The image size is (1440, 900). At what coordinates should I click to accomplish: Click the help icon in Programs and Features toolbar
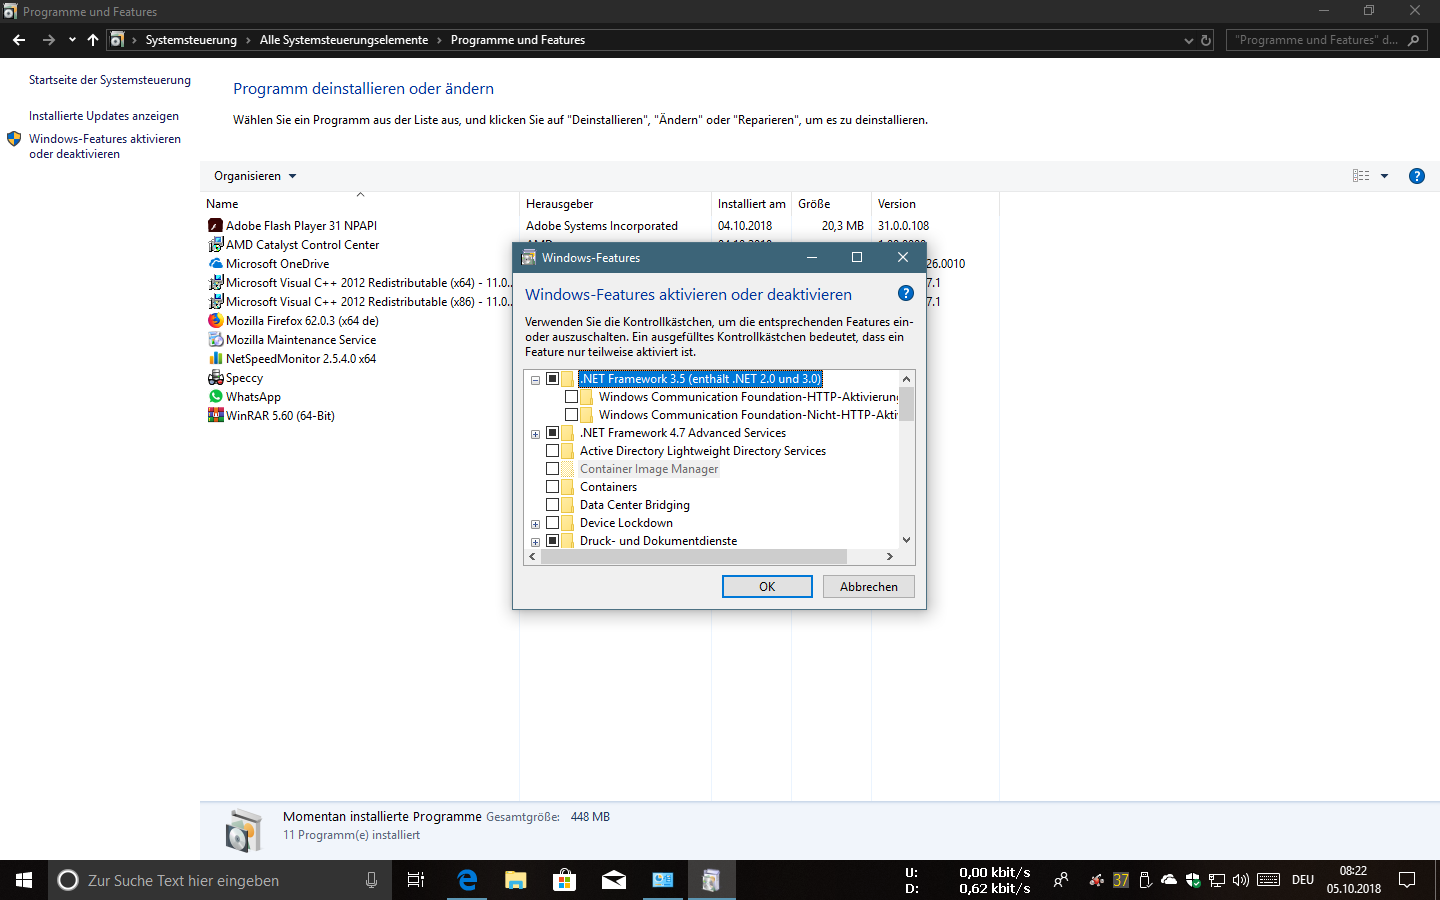(1416, 176)
